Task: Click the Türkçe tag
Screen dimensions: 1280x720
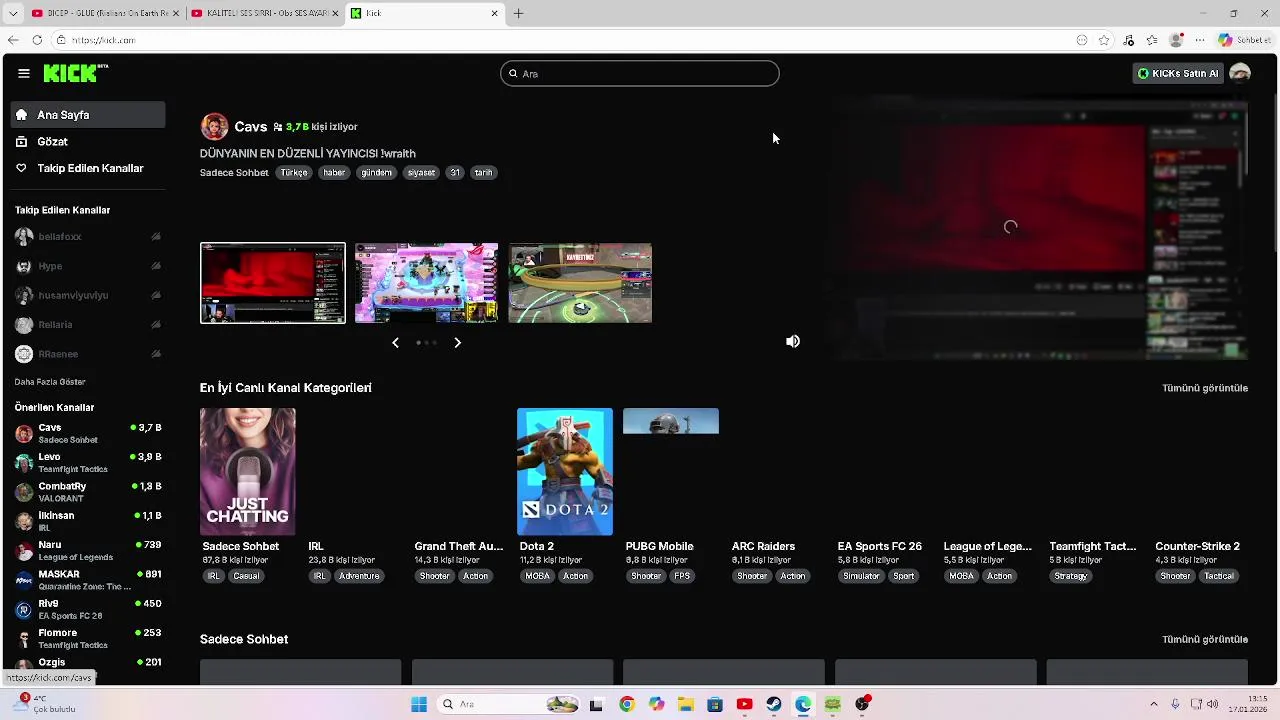Action: [x=294, y=173]
